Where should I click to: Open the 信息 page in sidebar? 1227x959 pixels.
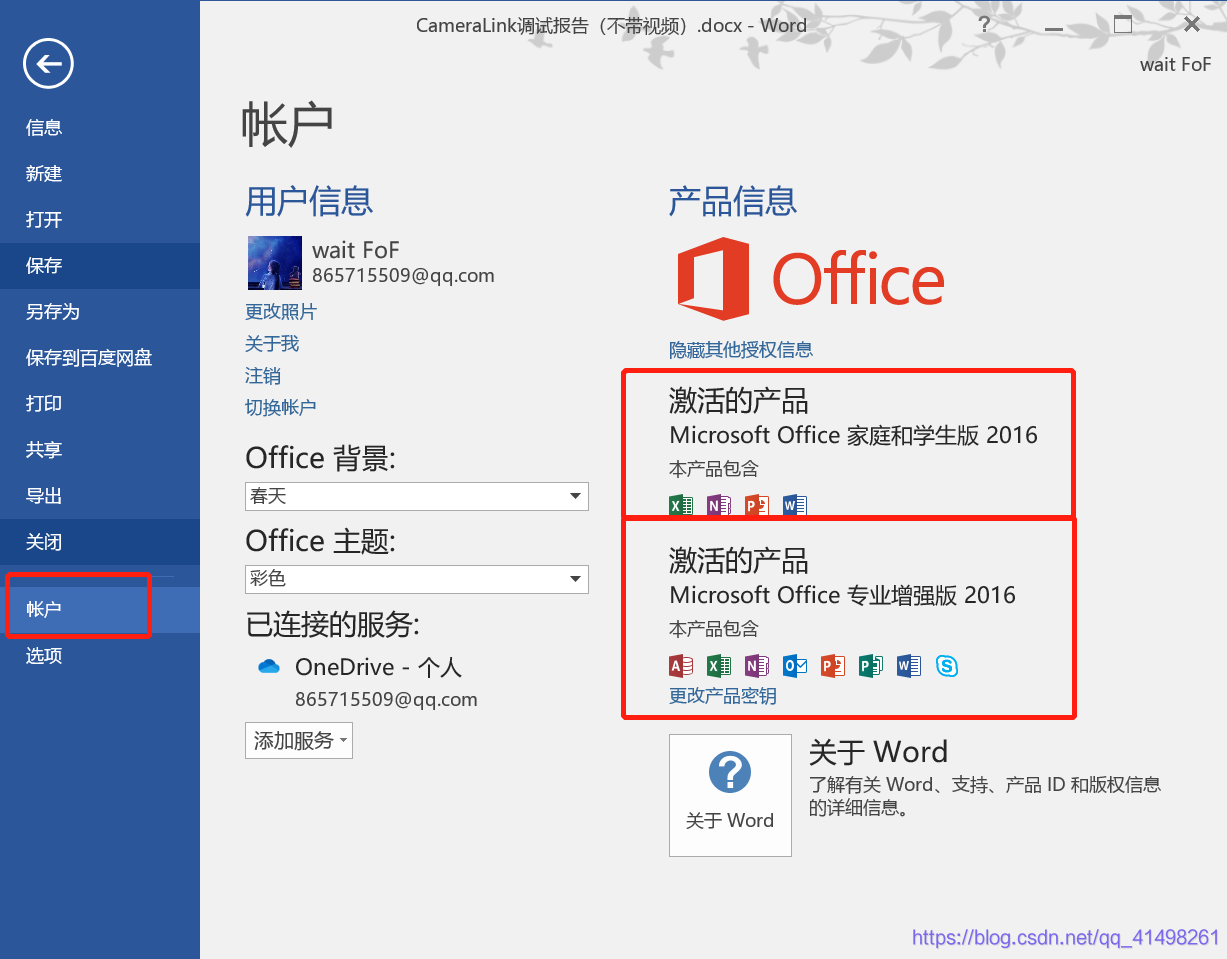click(100, 127)
